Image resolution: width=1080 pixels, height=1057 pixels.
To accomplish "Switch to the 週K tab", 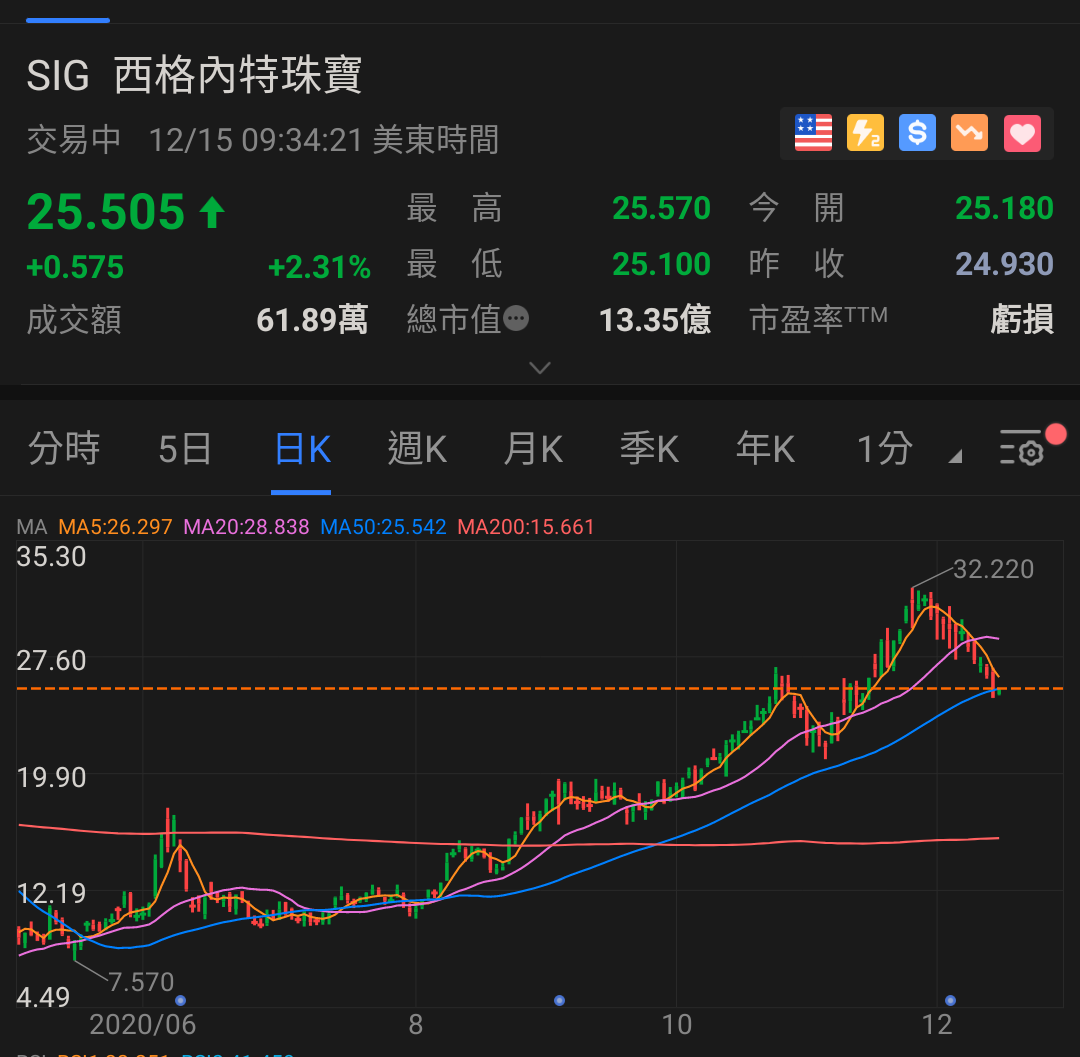I will 417,449.
